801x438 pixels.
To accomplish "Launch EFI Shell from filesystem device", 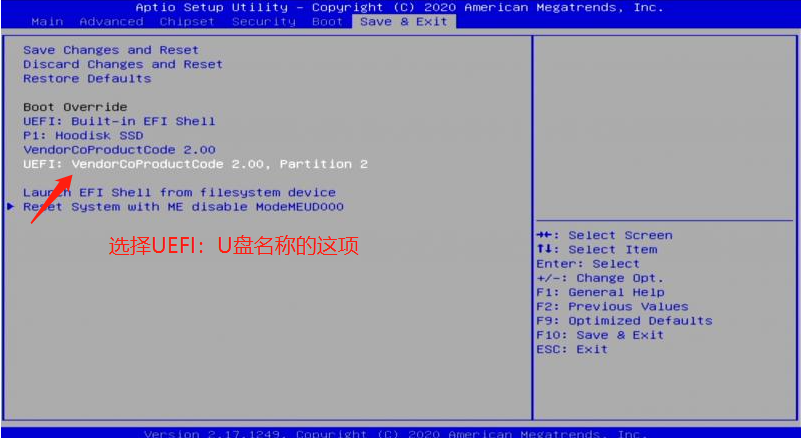I will coord(179,192).
